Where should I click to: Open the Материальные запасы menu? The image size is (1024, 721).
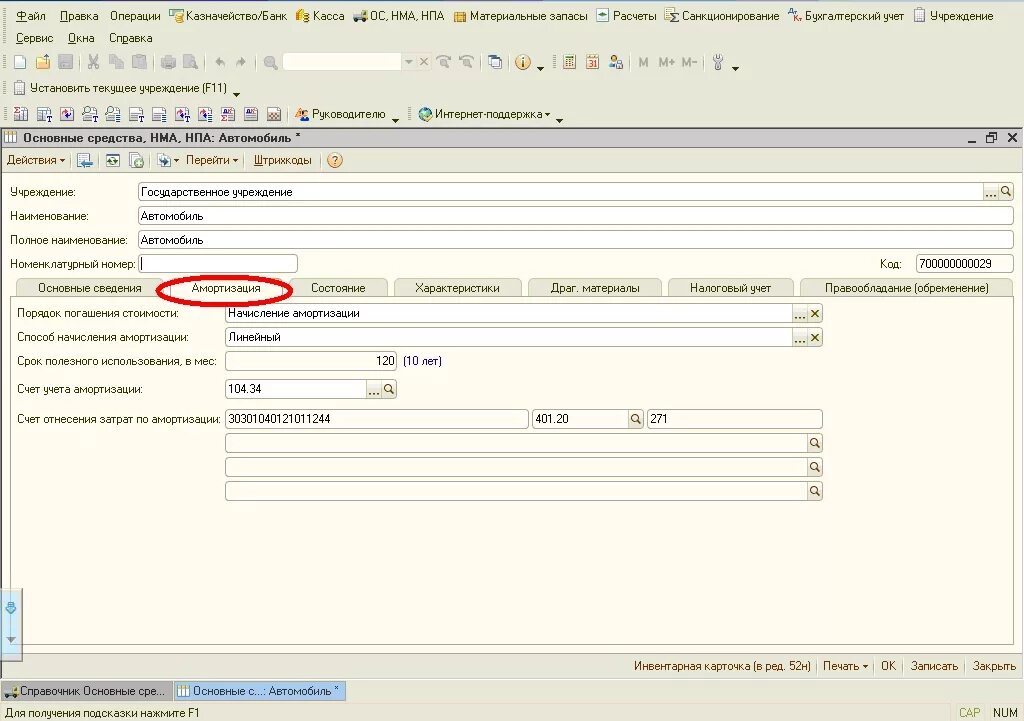click(520, 16)
